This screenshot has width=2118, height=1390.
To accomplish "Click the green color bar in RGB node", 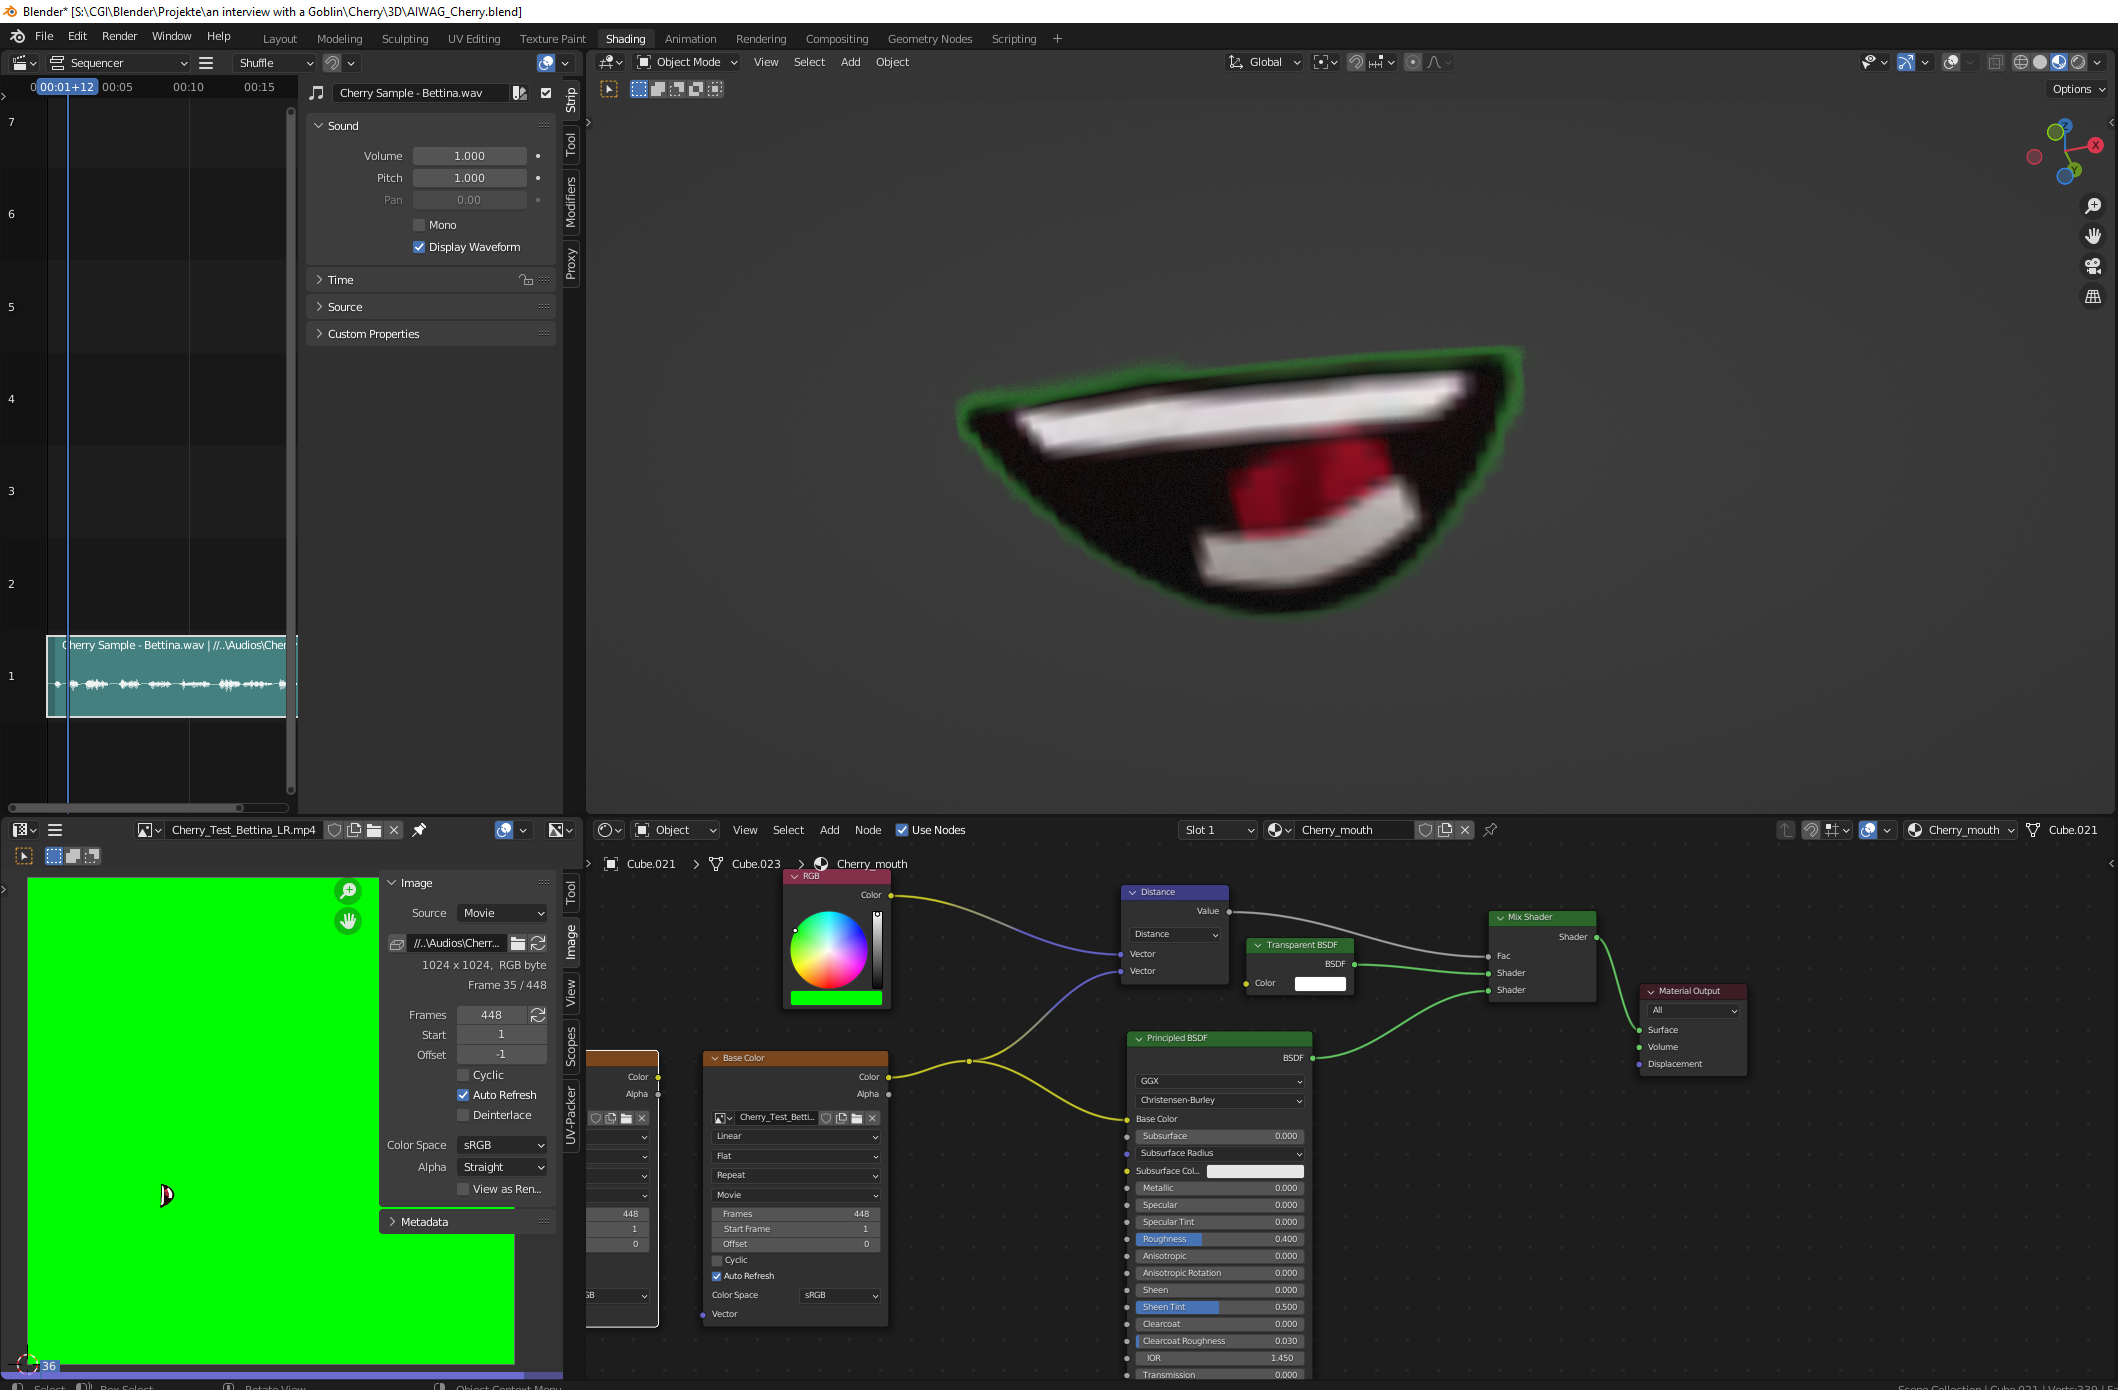I will click(836, 998).
